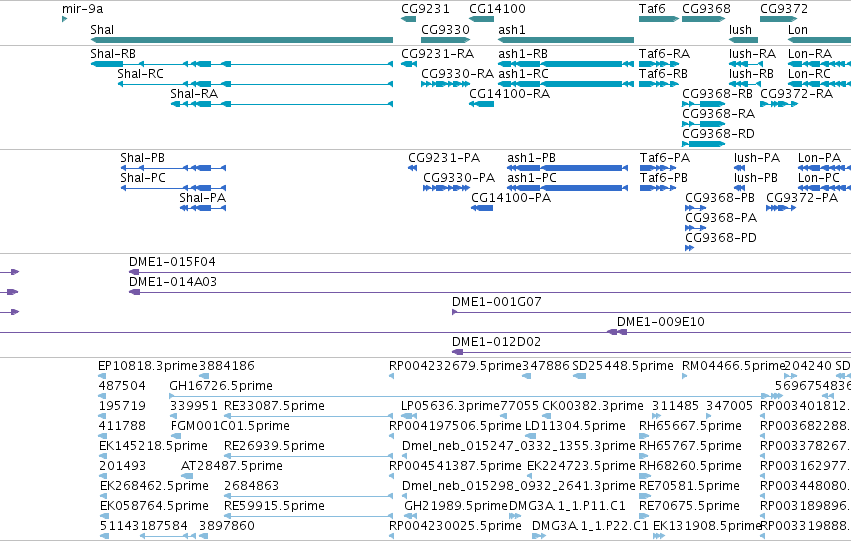This screenshot has width=851, height=541.
Task: Select the Lon gene label
Action: [x=798, y=30]
